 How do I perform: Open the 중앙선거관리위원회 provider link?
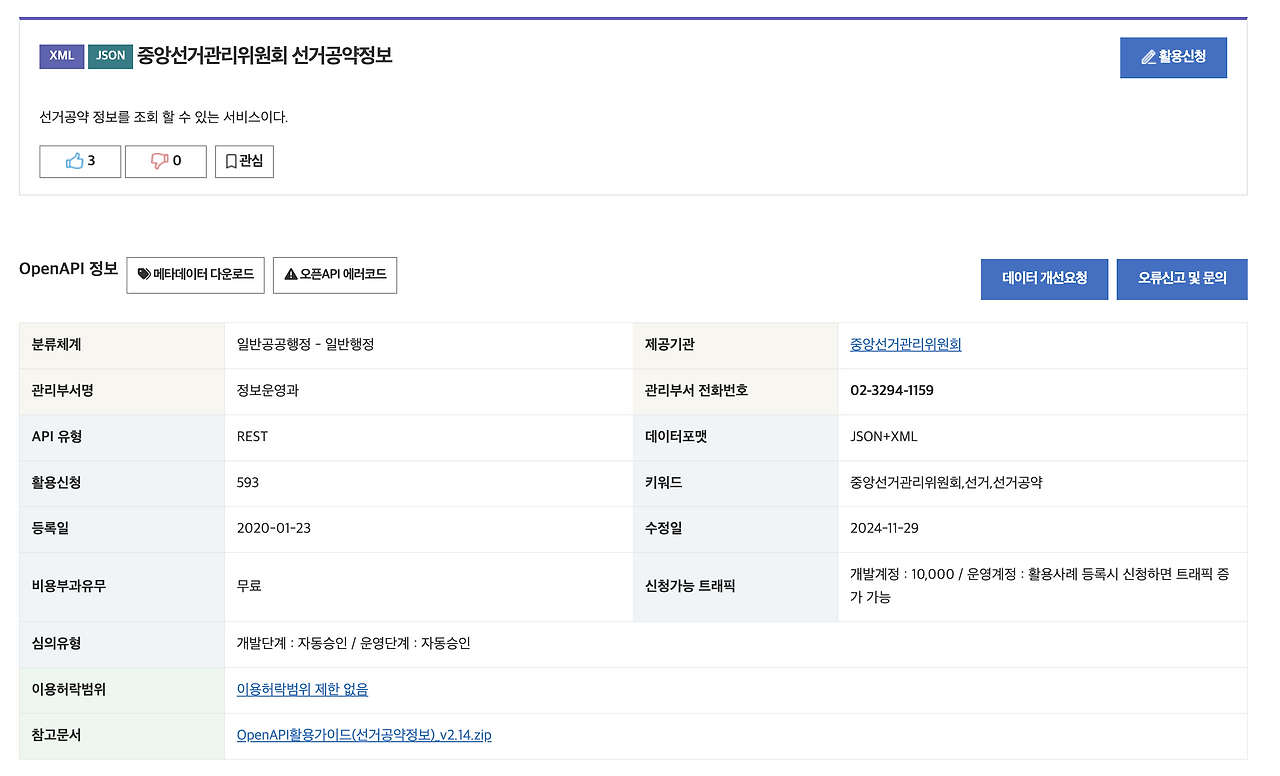[904, 344]
